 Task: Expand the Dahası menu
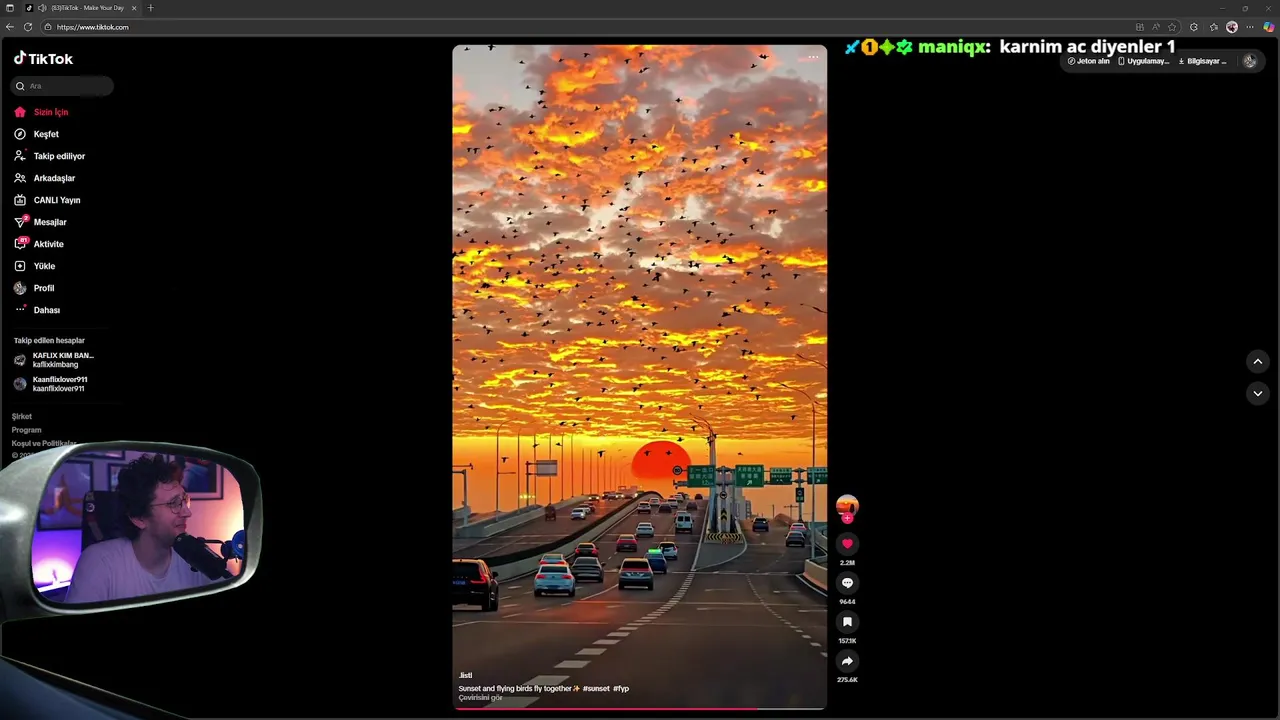[38, 310]
